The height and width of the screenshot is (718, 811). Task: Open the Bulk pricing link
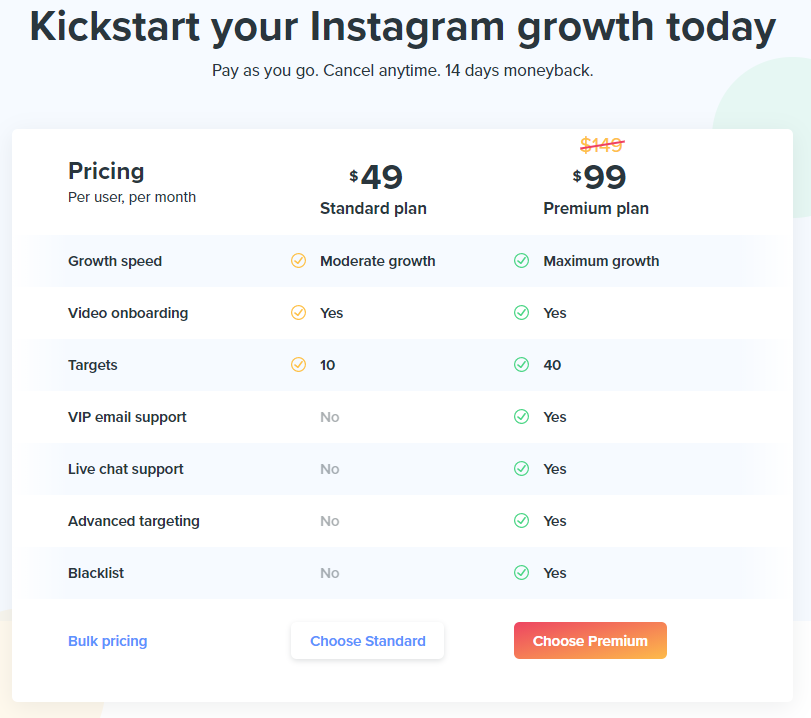[x=107, y=641]
